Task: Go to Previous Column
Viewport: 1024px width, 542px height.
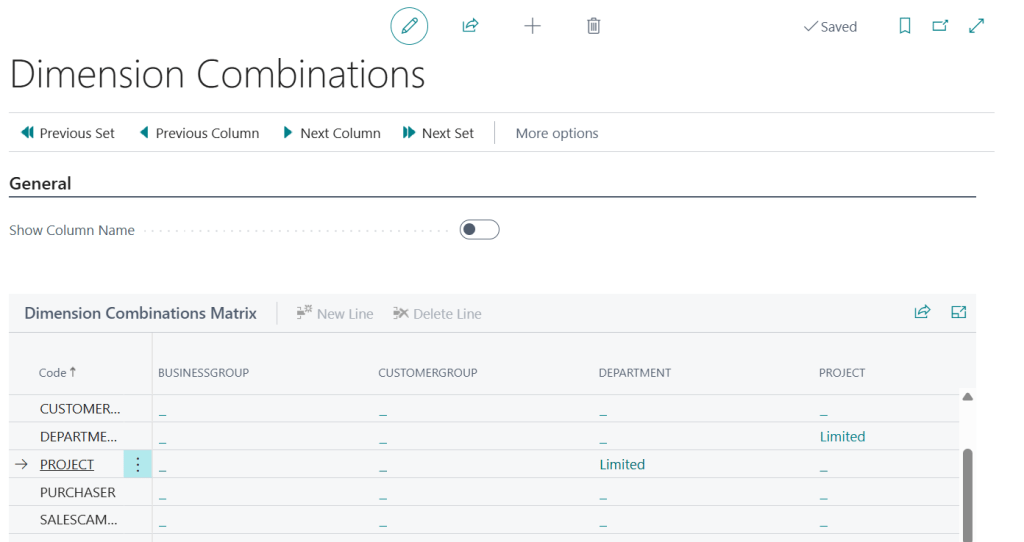Action: click(x=200, y=133)
